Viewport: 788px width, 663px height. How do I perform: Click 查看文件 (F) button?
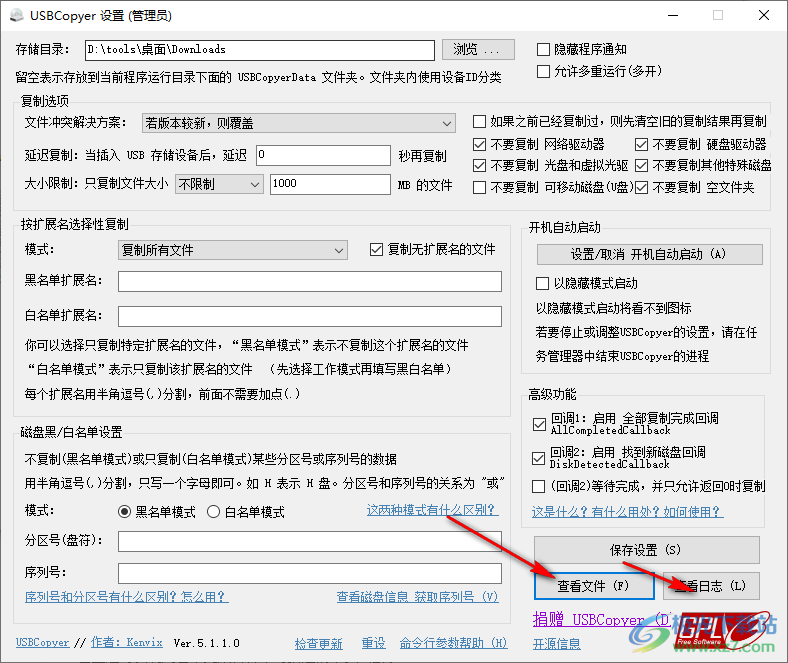(x=594, y=586)
